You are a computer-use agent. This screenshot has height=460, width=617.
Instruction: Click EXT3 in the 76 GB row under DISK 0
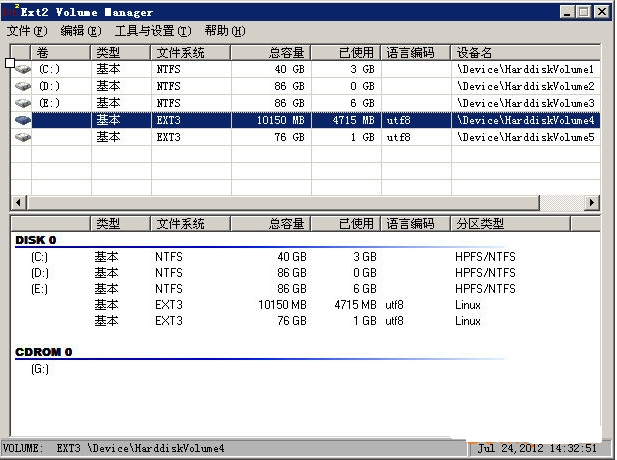coord(169,321)
